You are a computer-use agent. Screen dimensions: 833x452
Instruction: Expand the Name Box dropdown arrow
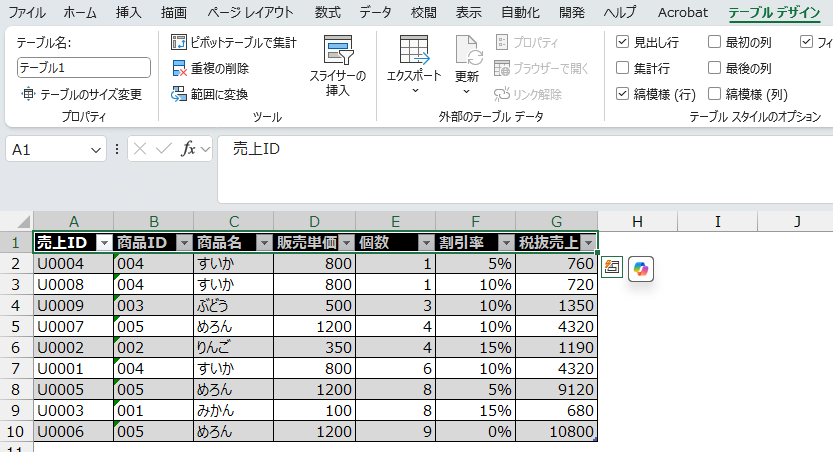pos(96,150)
